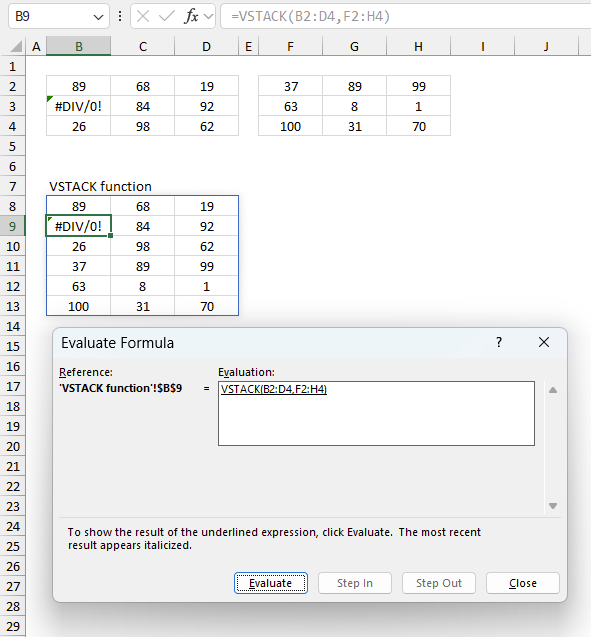This screenshot has height=637, width=591.
Task: Click the evaluation scroll down arrow
Action: pyautogui.click(x=553, y=506)
